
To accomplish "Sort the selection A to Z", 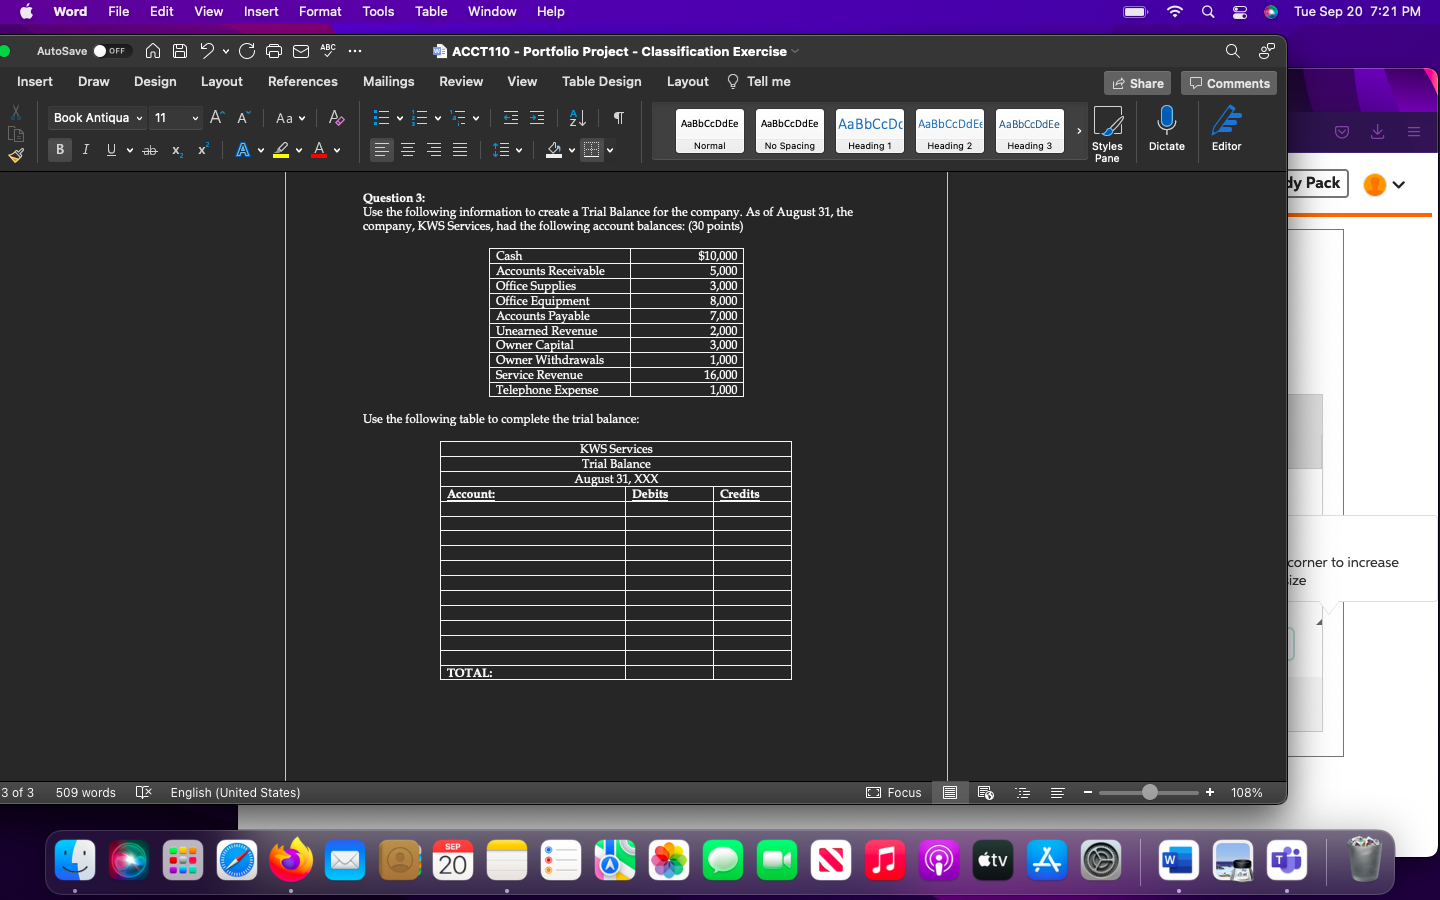I will (x=577, y=118).
